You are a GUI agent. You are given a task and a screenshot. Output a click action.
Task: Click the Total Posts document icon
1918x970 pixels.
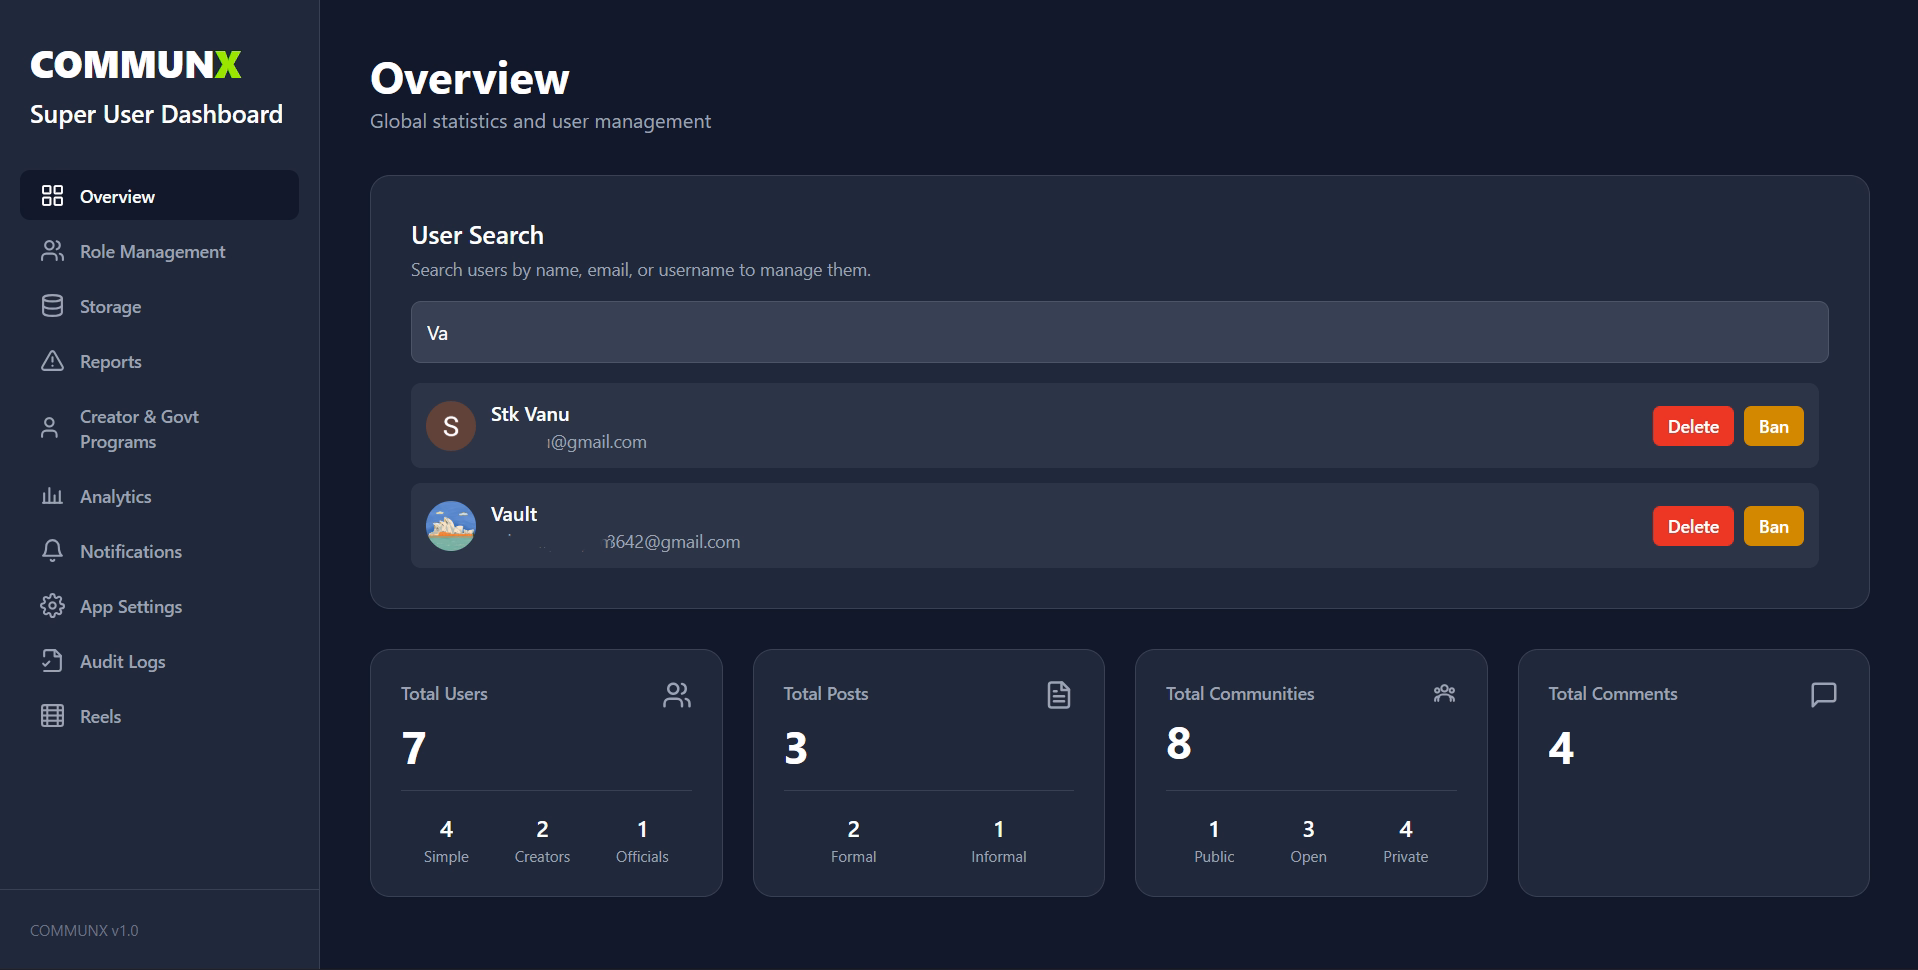point(1059,694)
